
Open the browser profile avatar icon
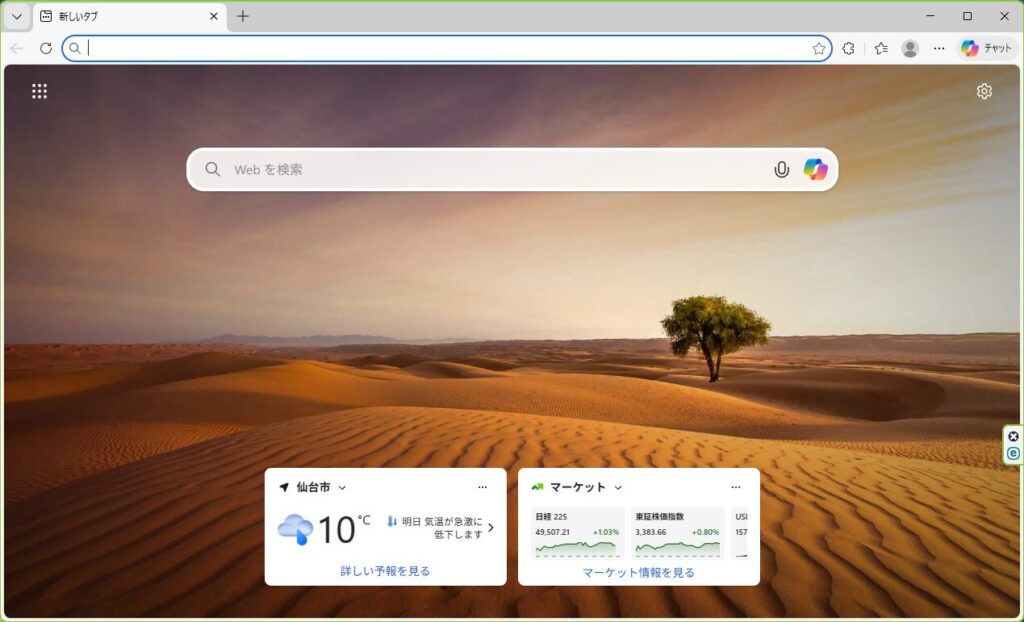pyautogui.click(x=909, y=48)
